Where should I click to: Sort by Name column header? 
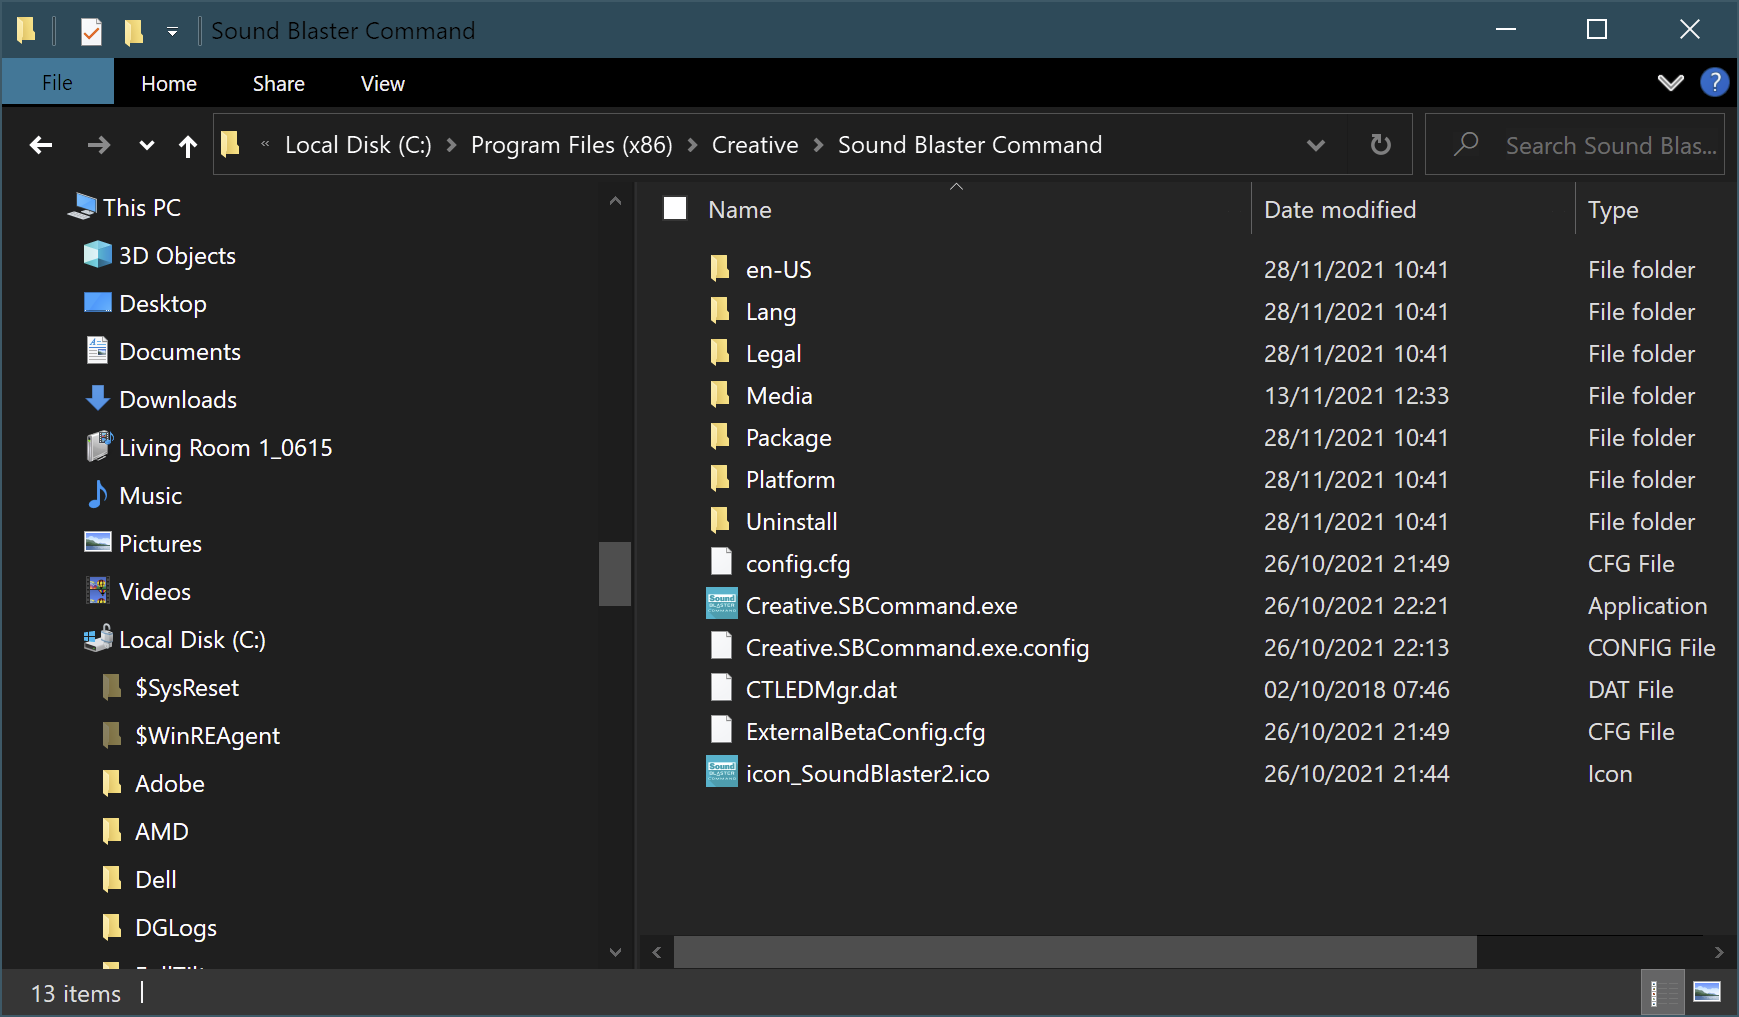click(740, 210)
